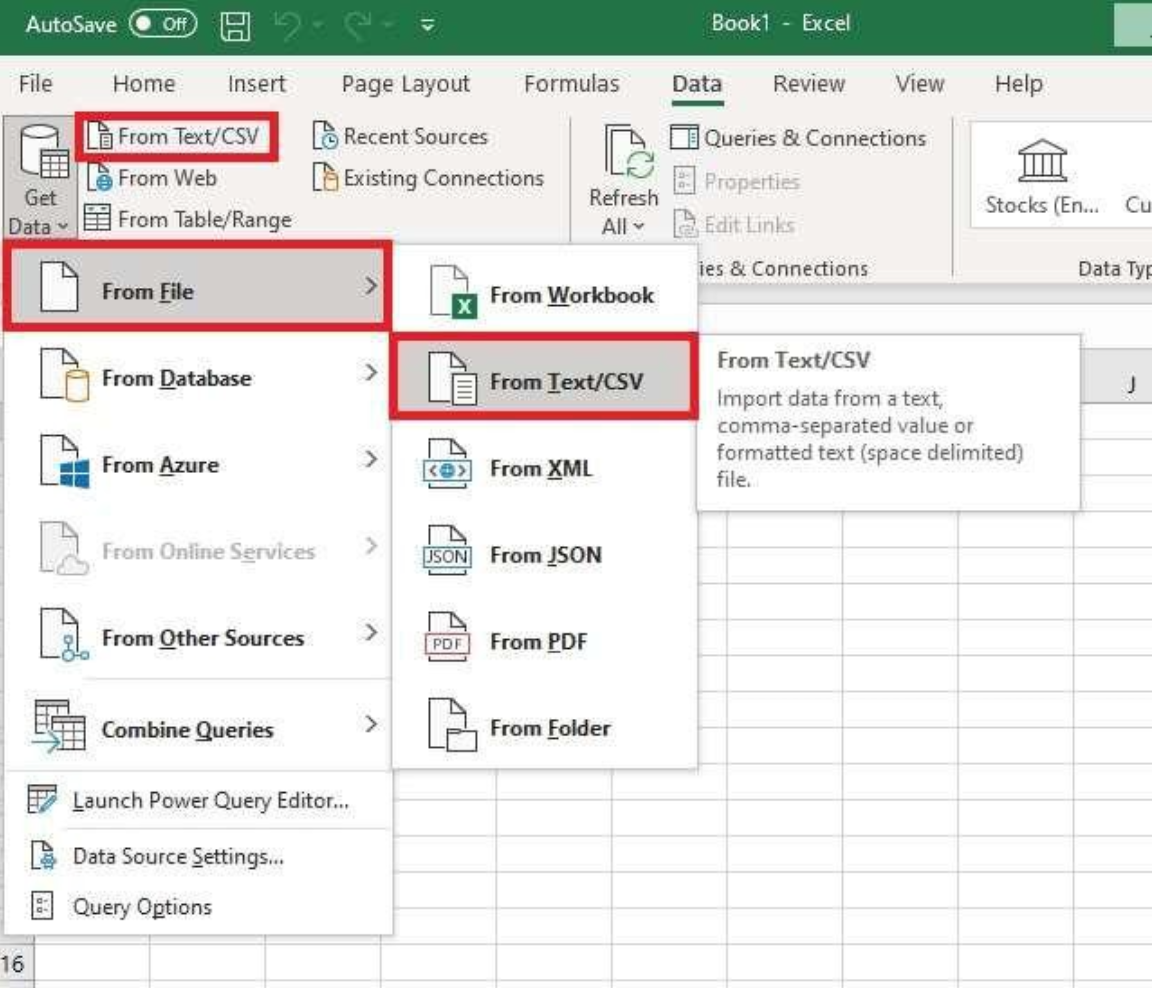The height and width of the screenshot is (988, 1152).
Task: Switch to the Home tab
Action: click(143, 84)
